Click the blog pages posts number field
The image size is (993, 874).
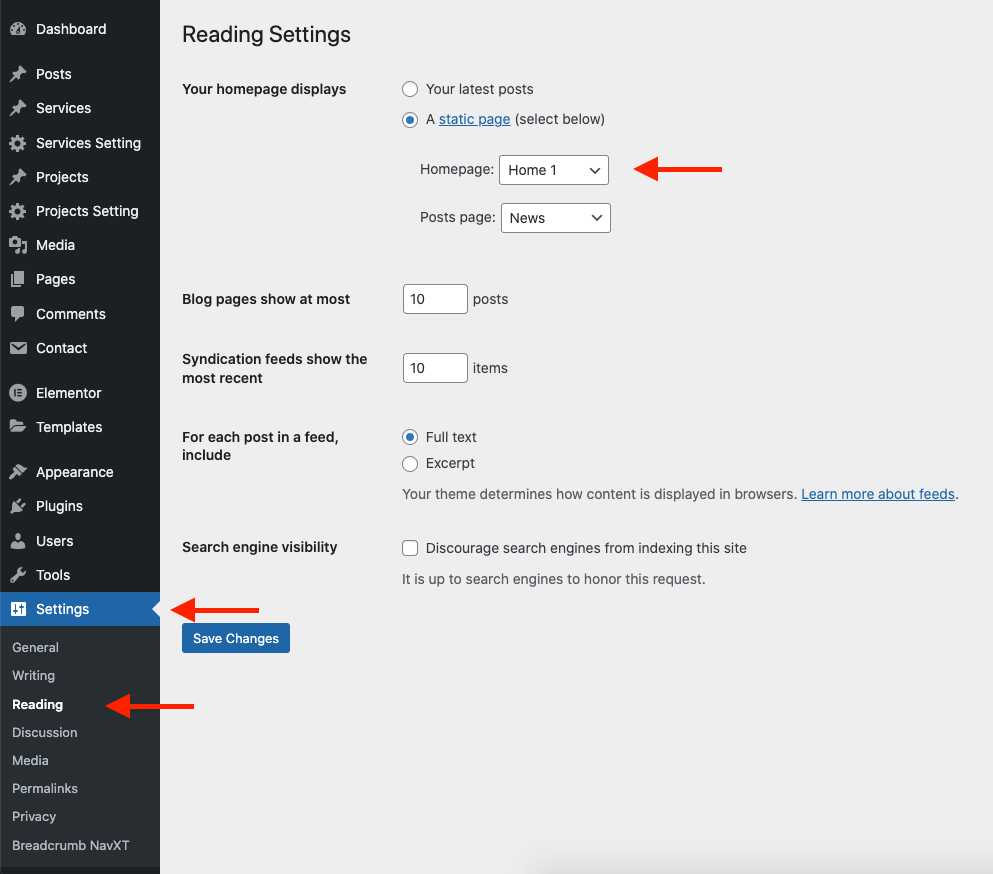point(435,299)
